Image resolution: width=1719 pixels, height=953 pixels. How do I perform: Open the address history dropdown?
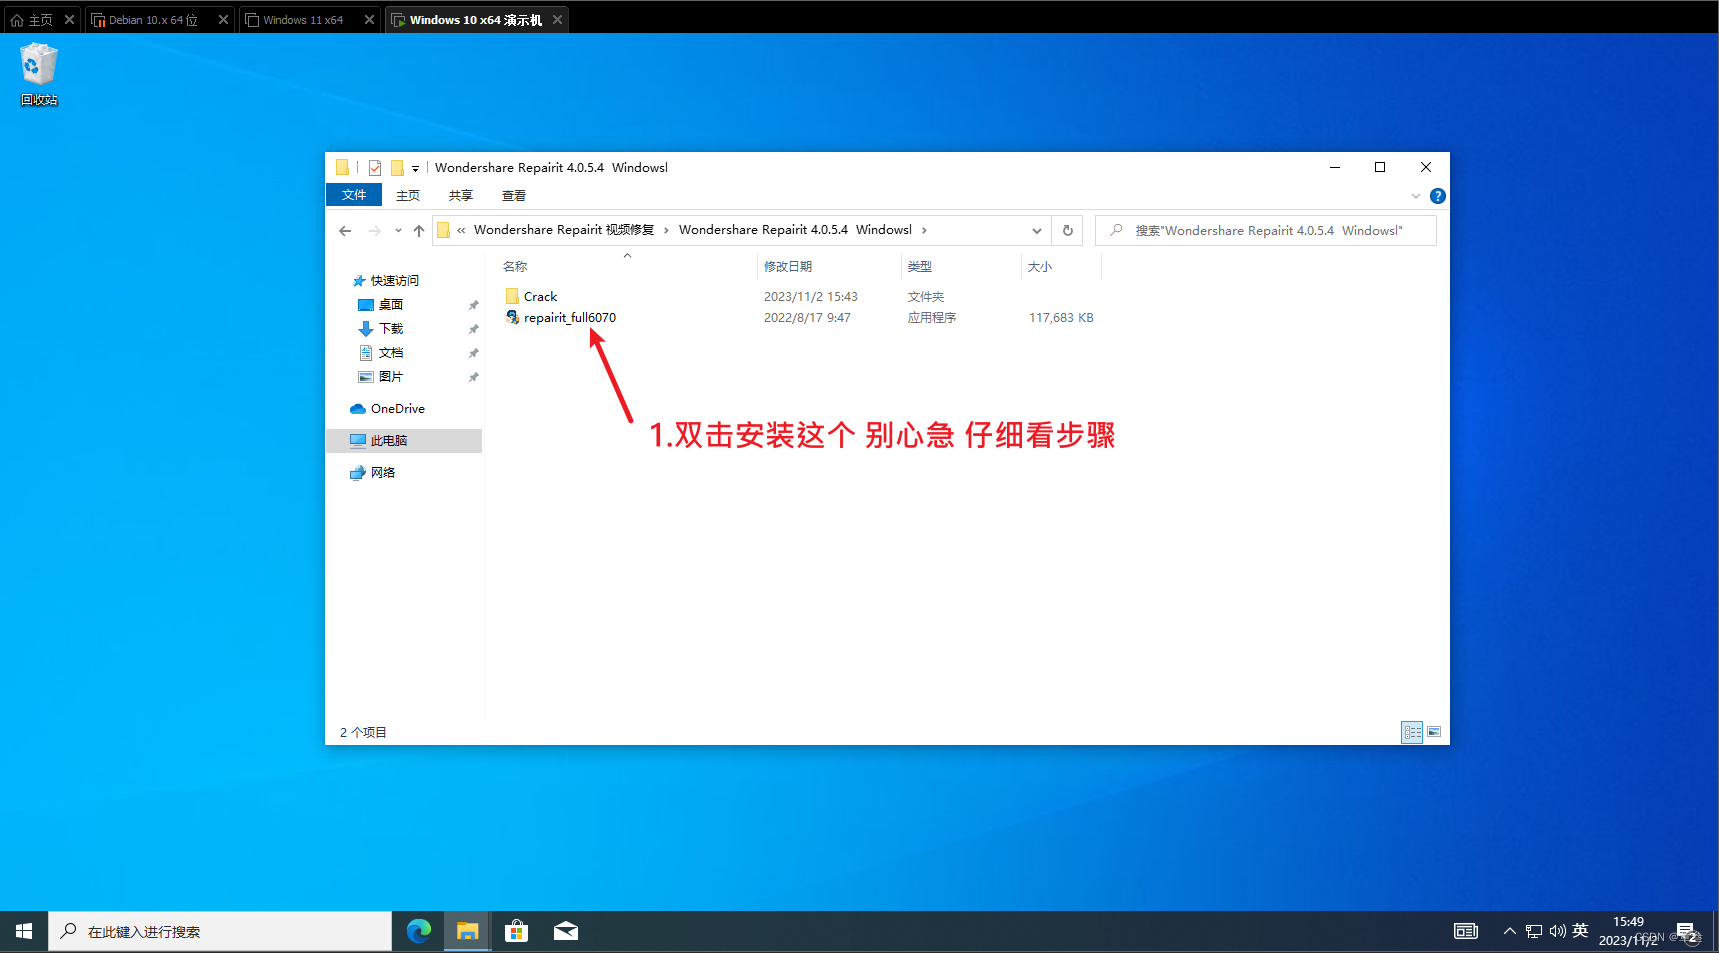(x=1037, y=231)
